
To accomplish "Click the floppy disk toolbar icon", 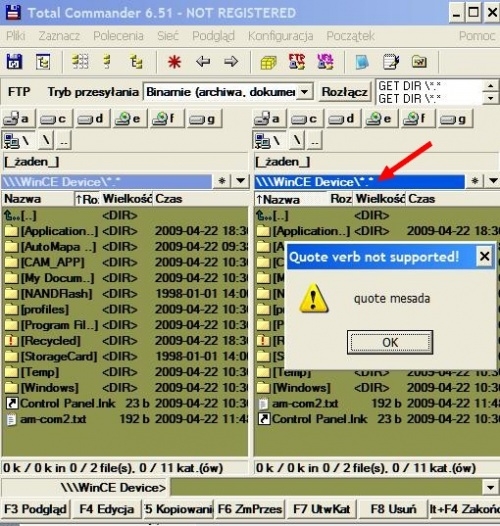I will click(x=14, y=62).
